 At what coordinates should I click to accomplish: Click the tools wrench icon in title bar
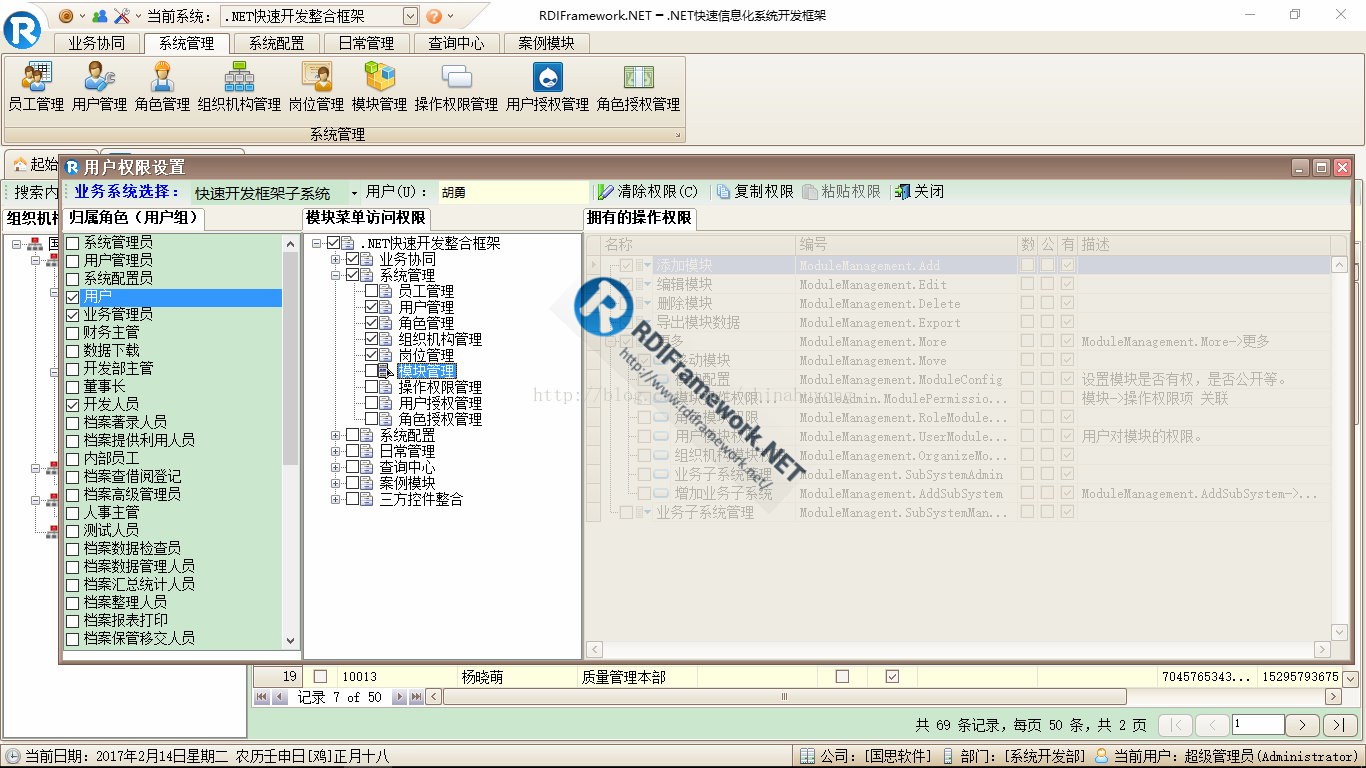tap(122, 16)
